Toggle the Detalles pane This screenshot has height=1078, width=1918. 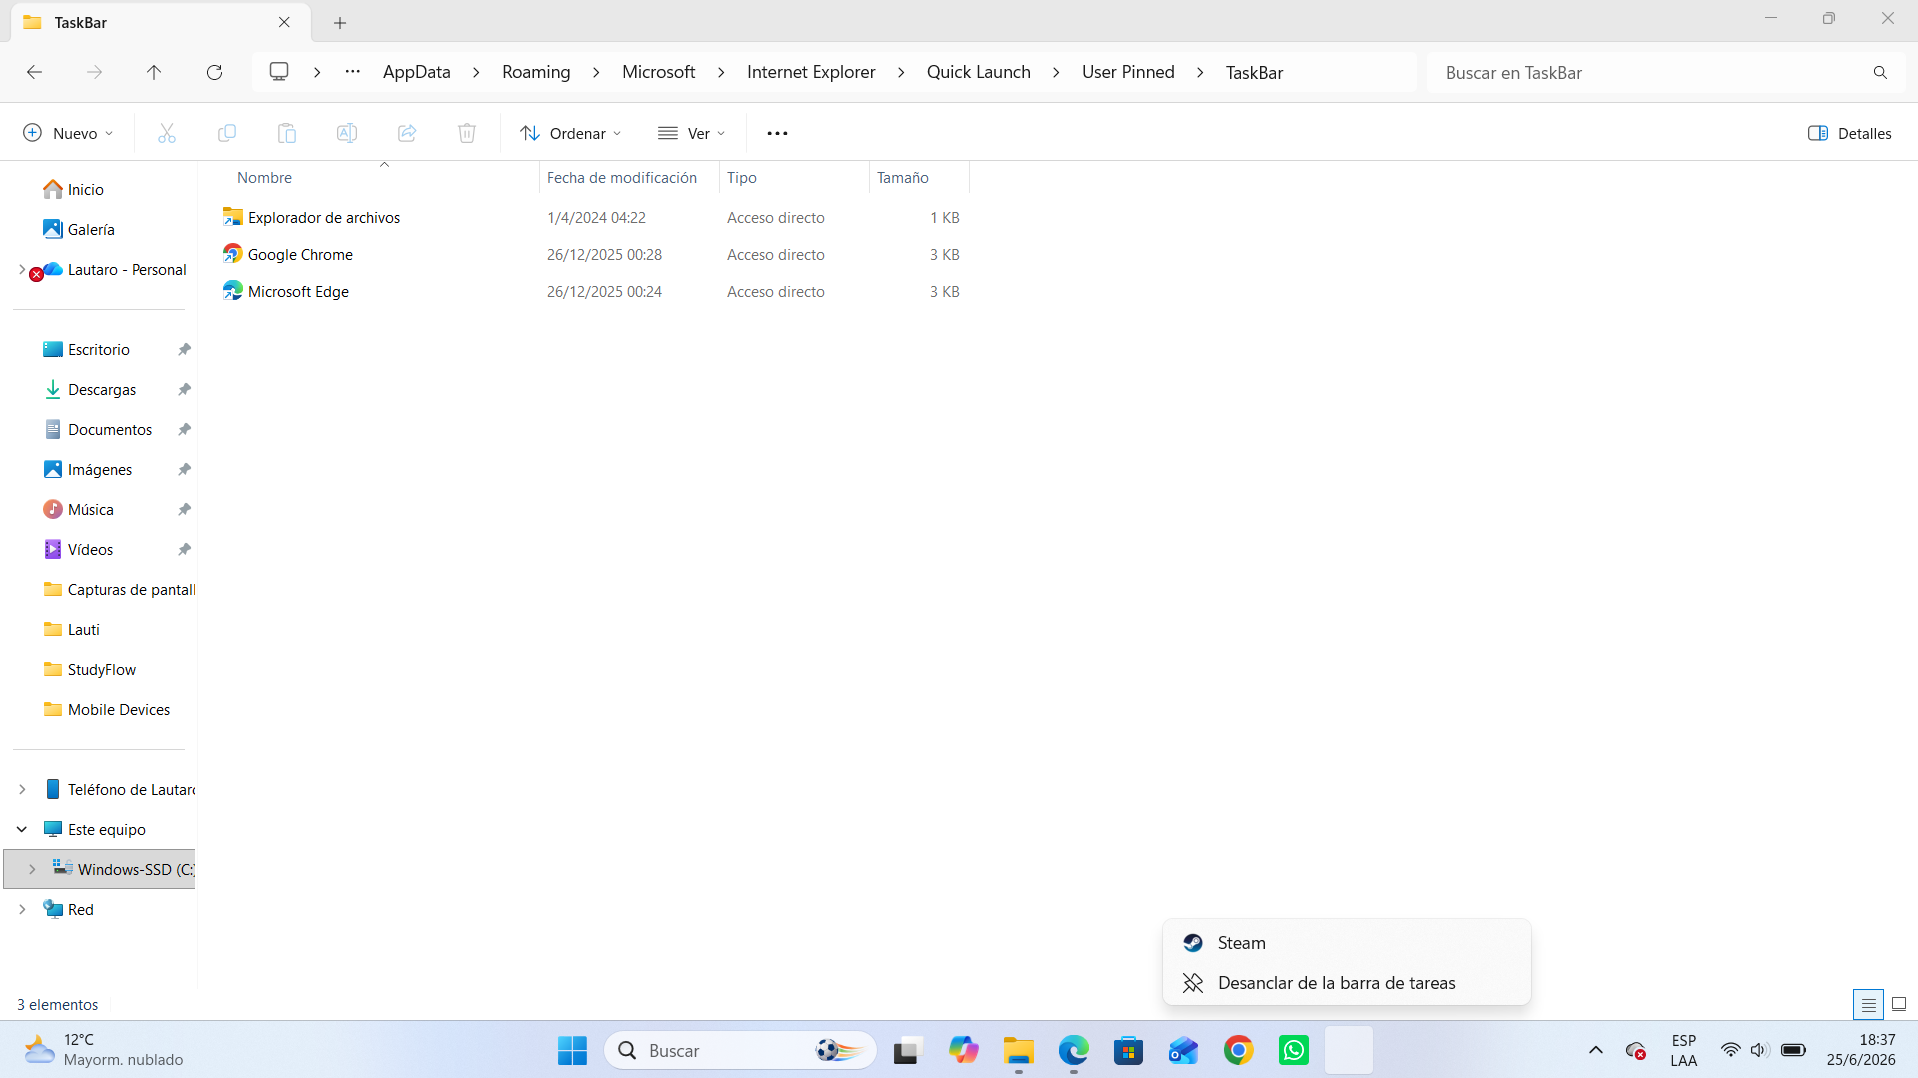coord(1850,133)
